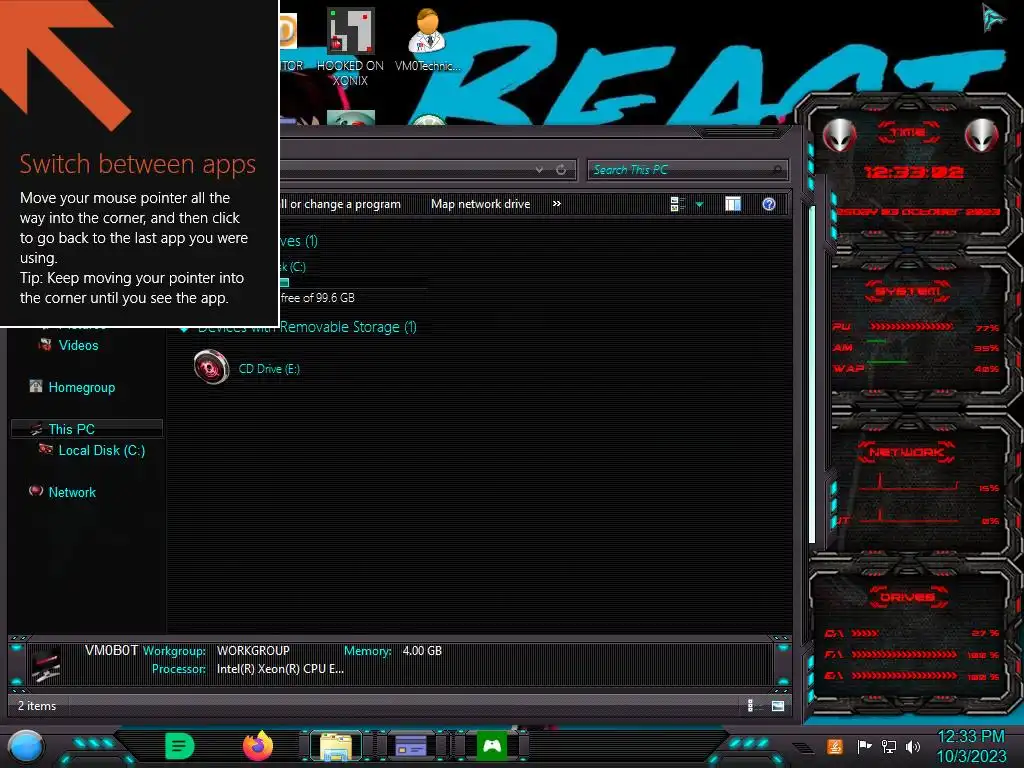Click the orange Java tray icon

pyautogui.click(x=835, y=746)
